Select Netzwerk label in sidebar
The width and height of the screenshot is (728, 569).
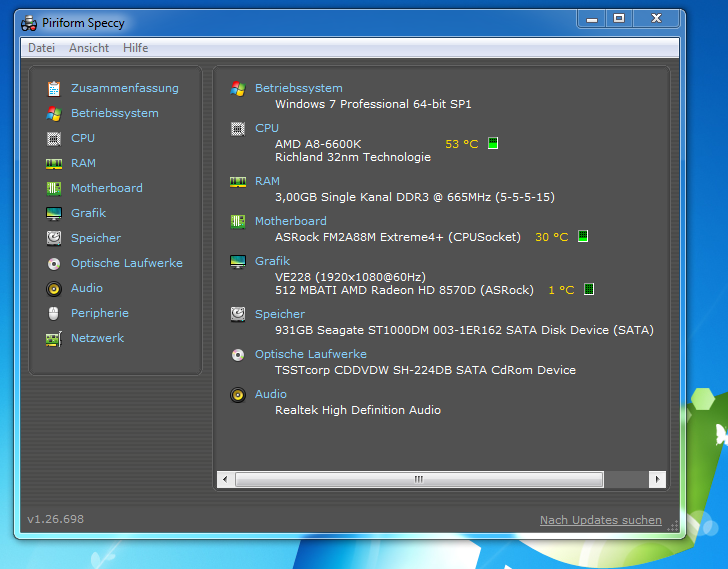98,338
